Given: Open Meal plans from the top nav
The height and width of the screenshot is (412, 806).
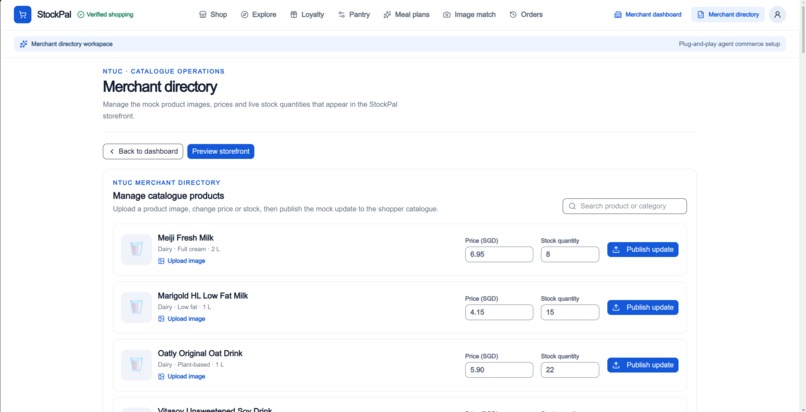Looking at the screenshot, I should (x=406, y=15).
